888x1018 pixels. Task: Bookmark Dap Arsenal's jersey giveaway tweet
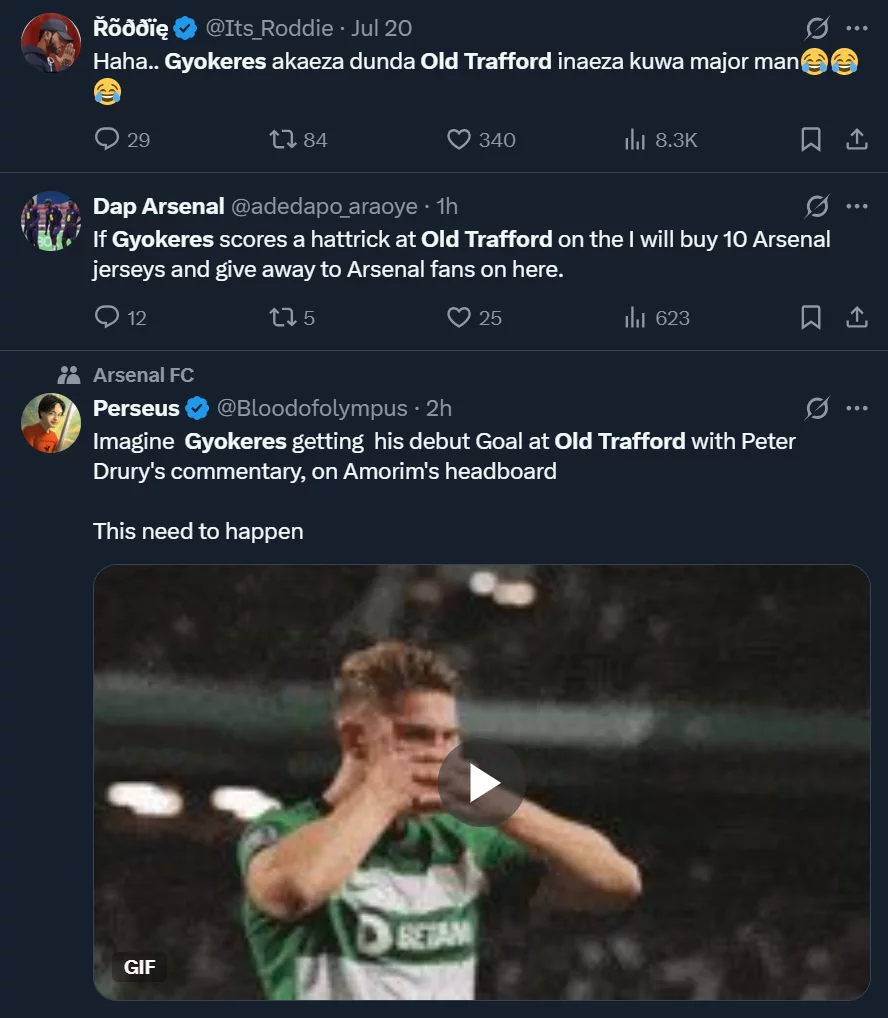[x=811, y=318]
